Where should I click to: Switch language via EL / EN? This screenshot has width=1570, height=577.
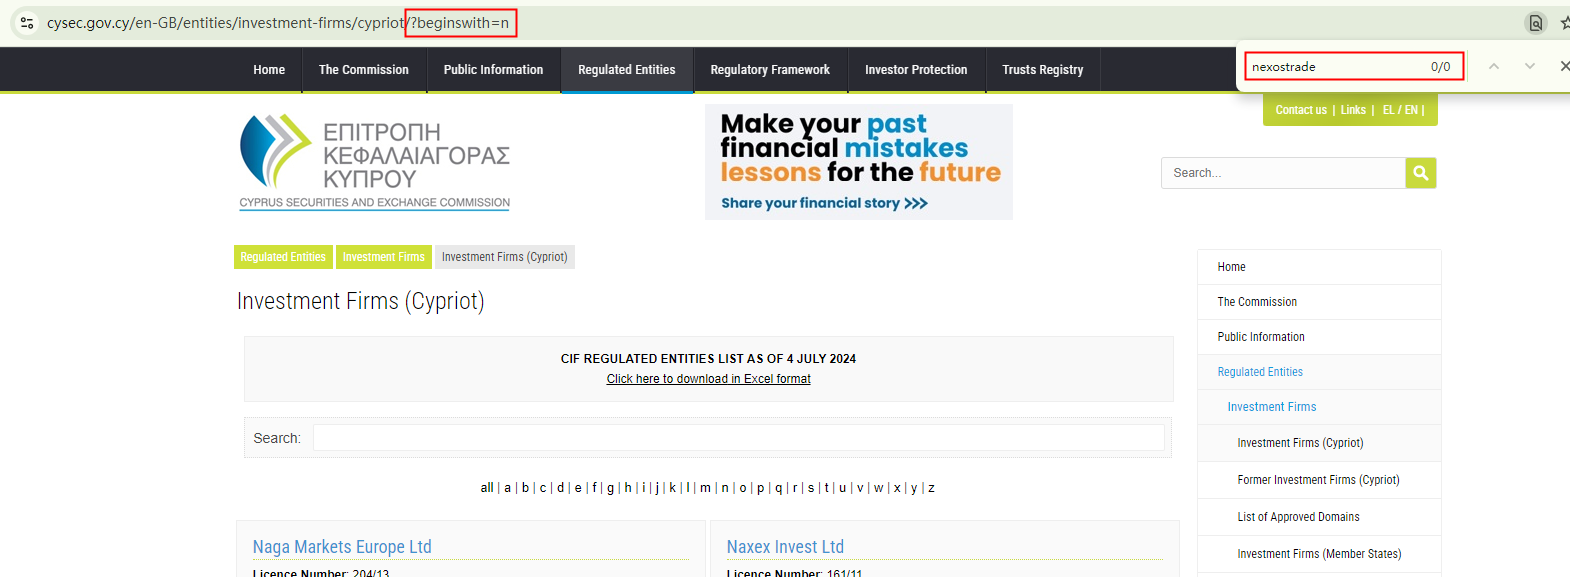click(x=1400, y=110)
